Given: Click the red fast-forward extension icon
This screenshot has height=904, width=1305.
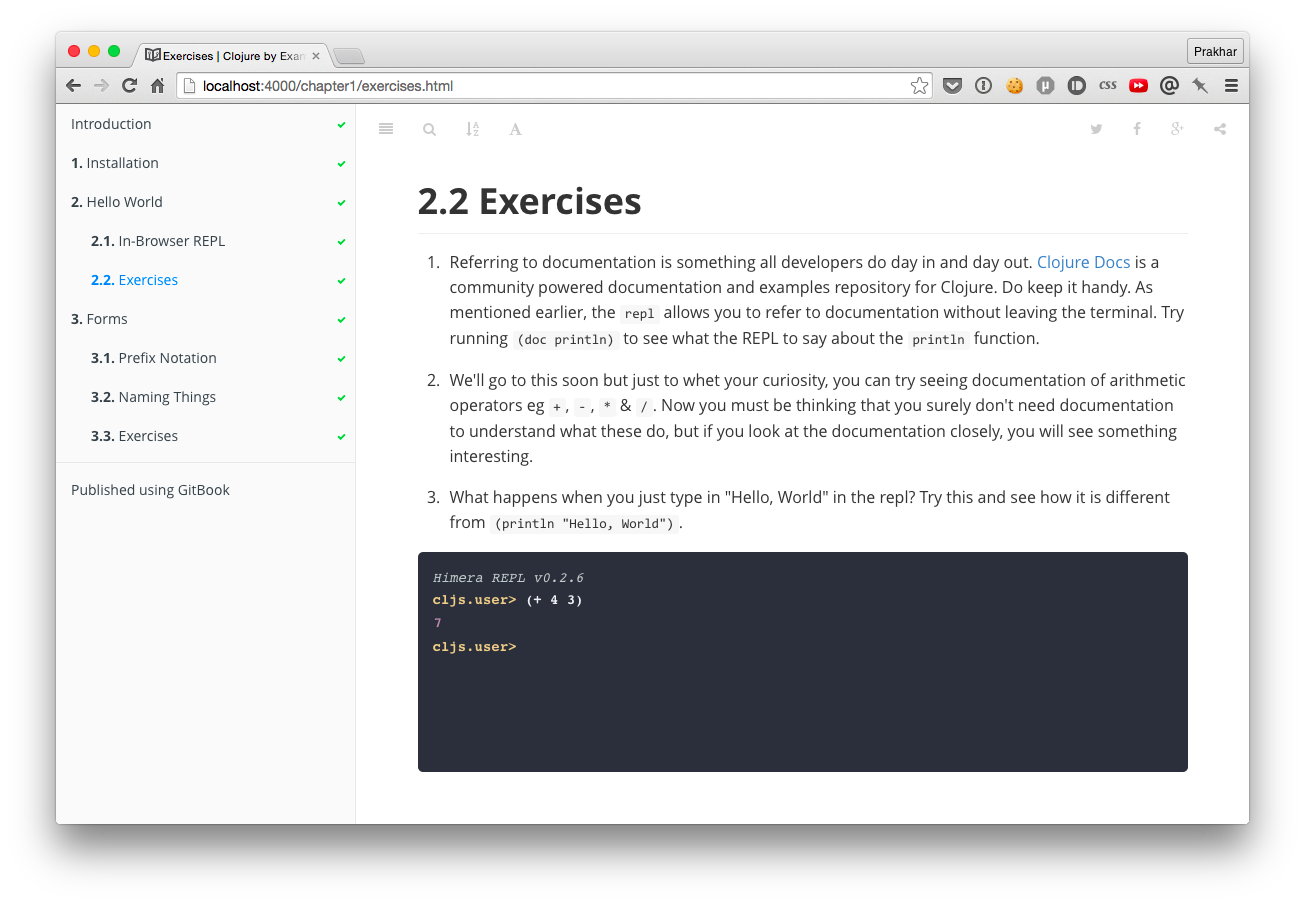Looking at the screenshot, I should pyautogui.click(x=1138, y=86).
